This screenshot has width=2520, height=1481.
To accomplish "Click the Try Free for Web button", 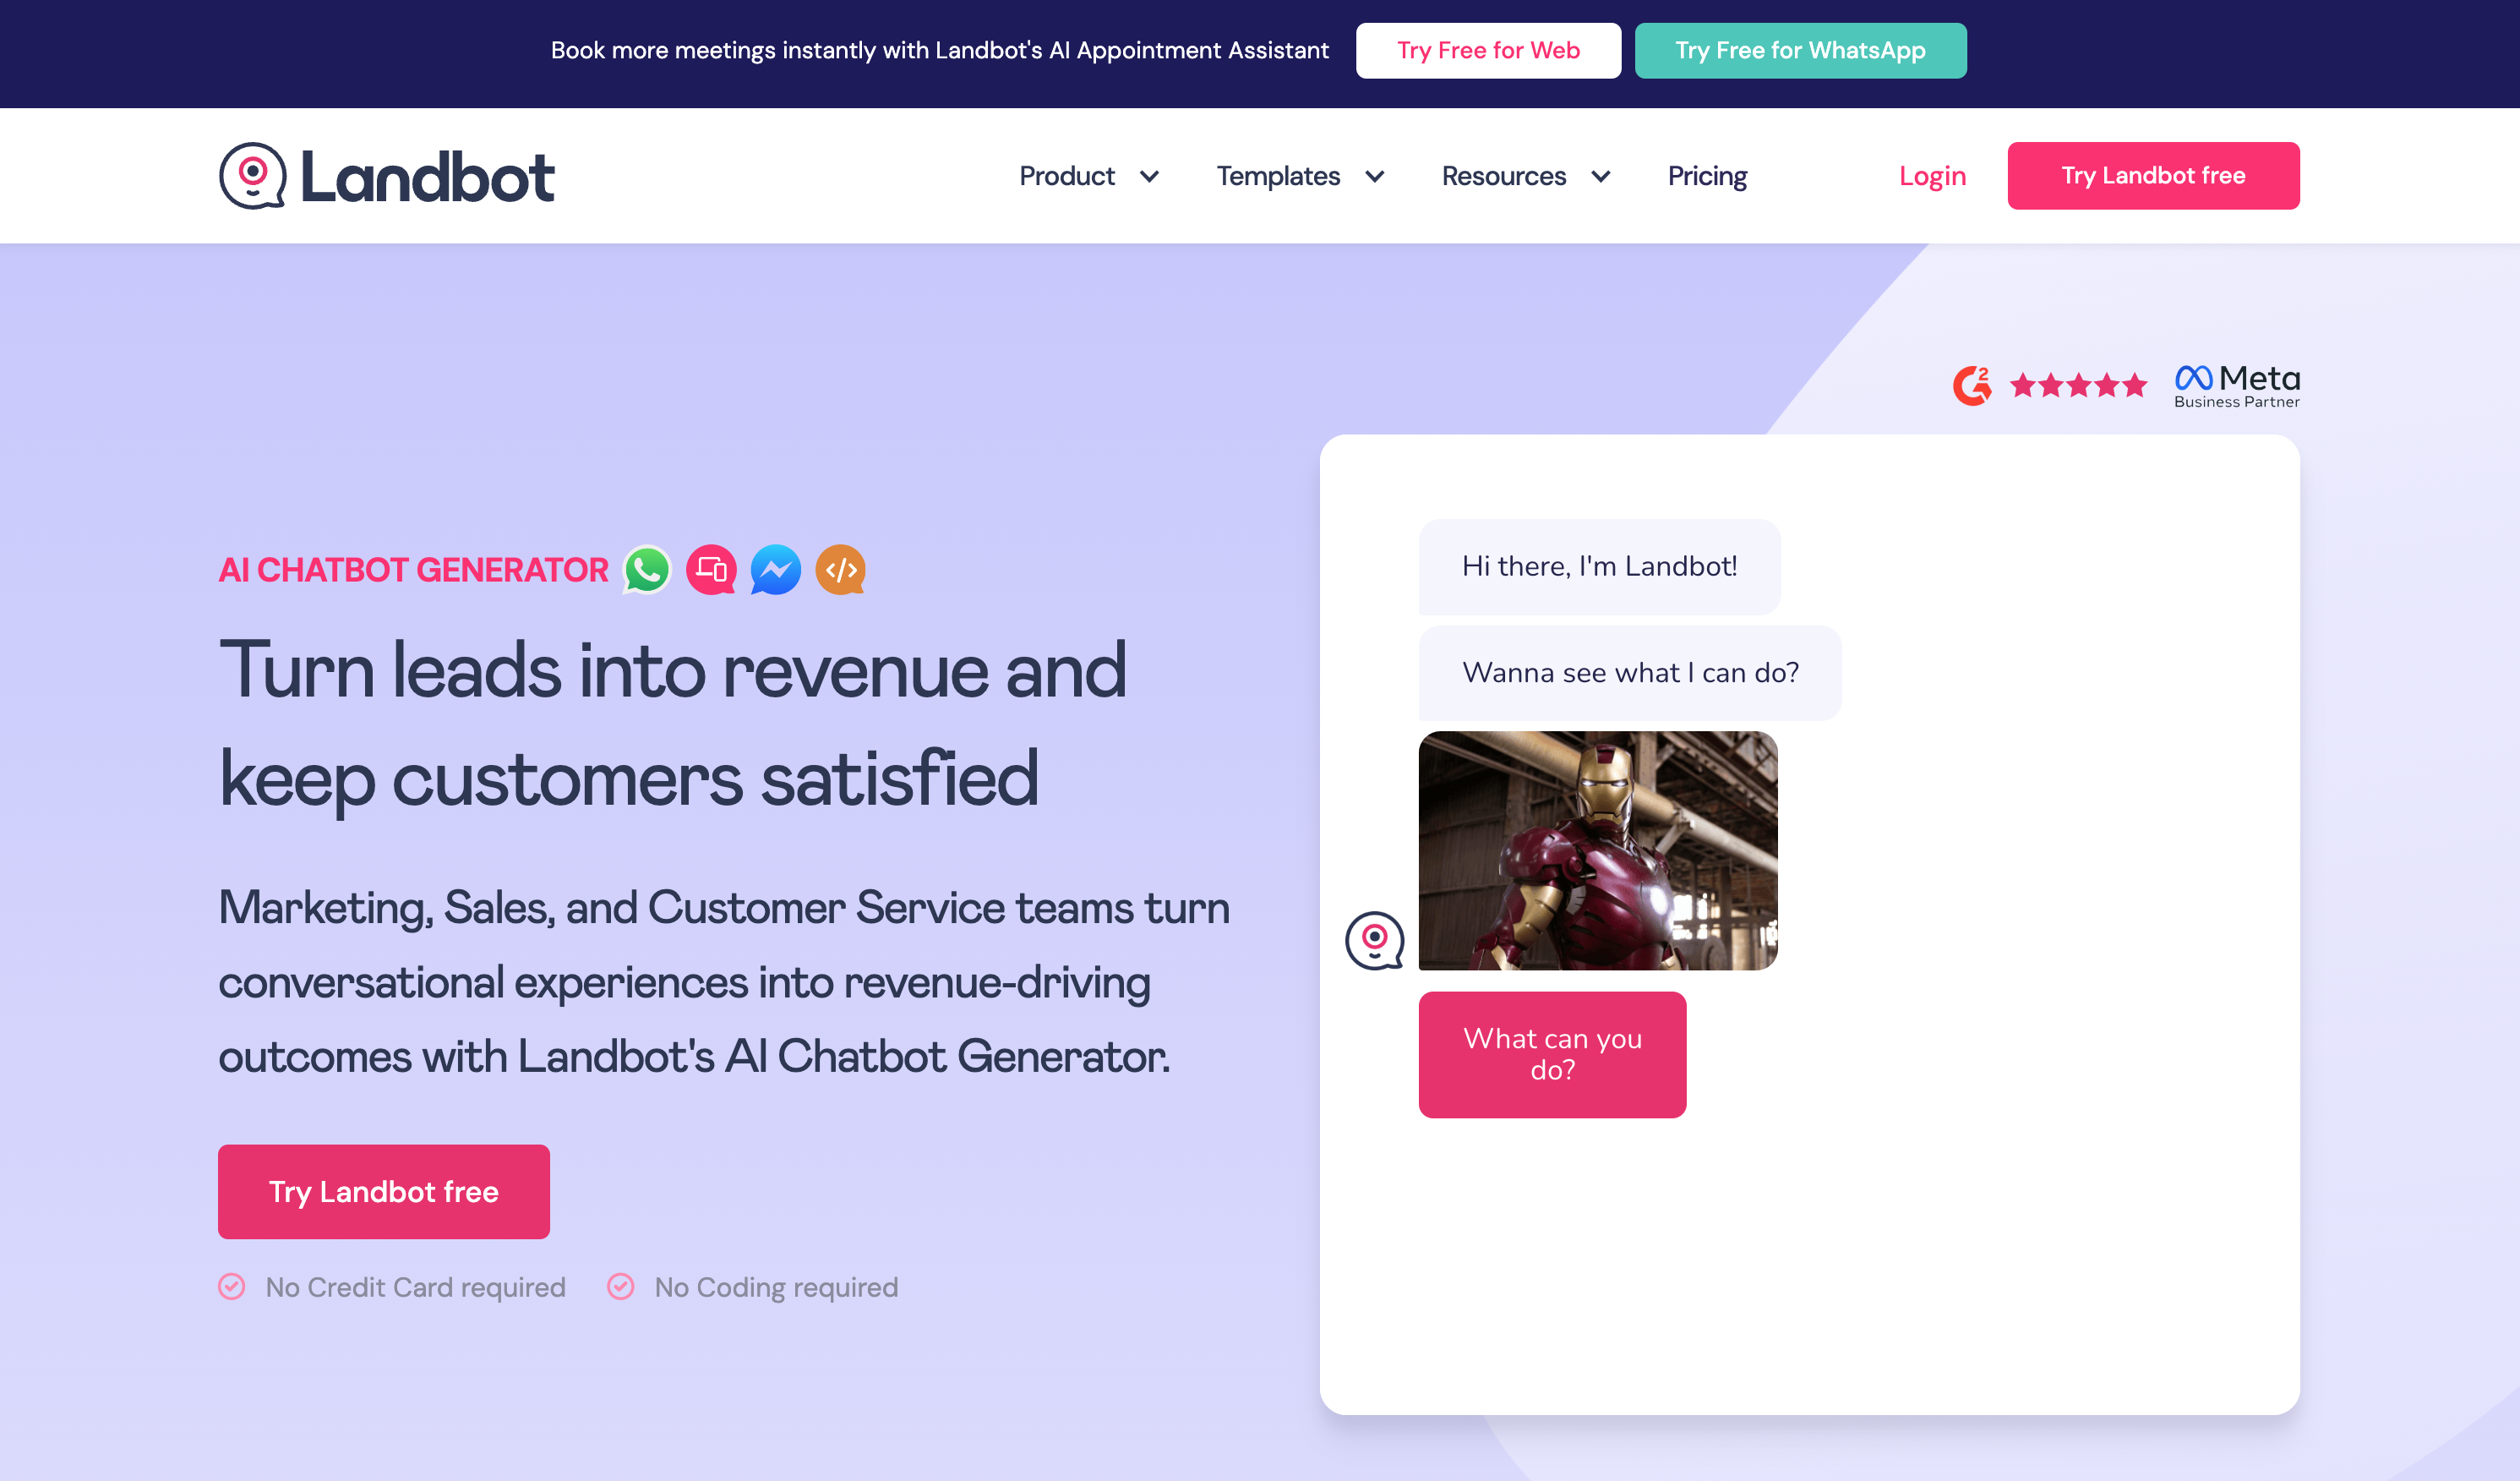I will point(1487,50).
